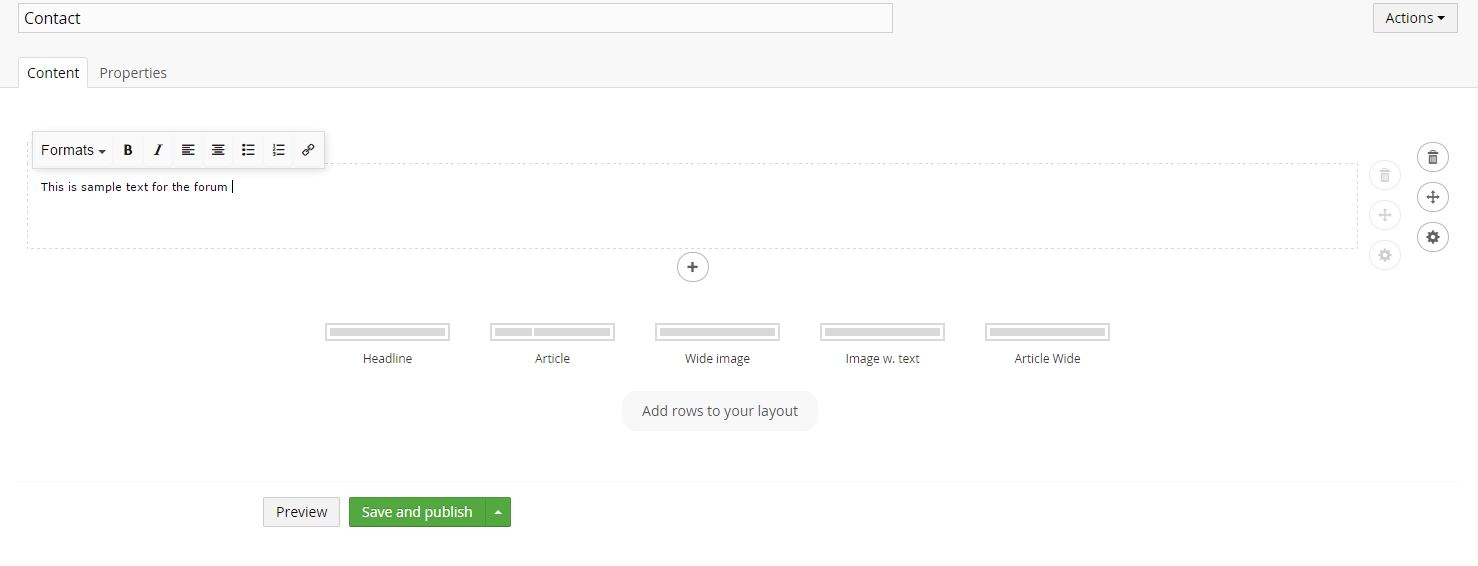Insert a bulleted list
Viewport: 1478px width, 566px height.
[x=248, y=150]
